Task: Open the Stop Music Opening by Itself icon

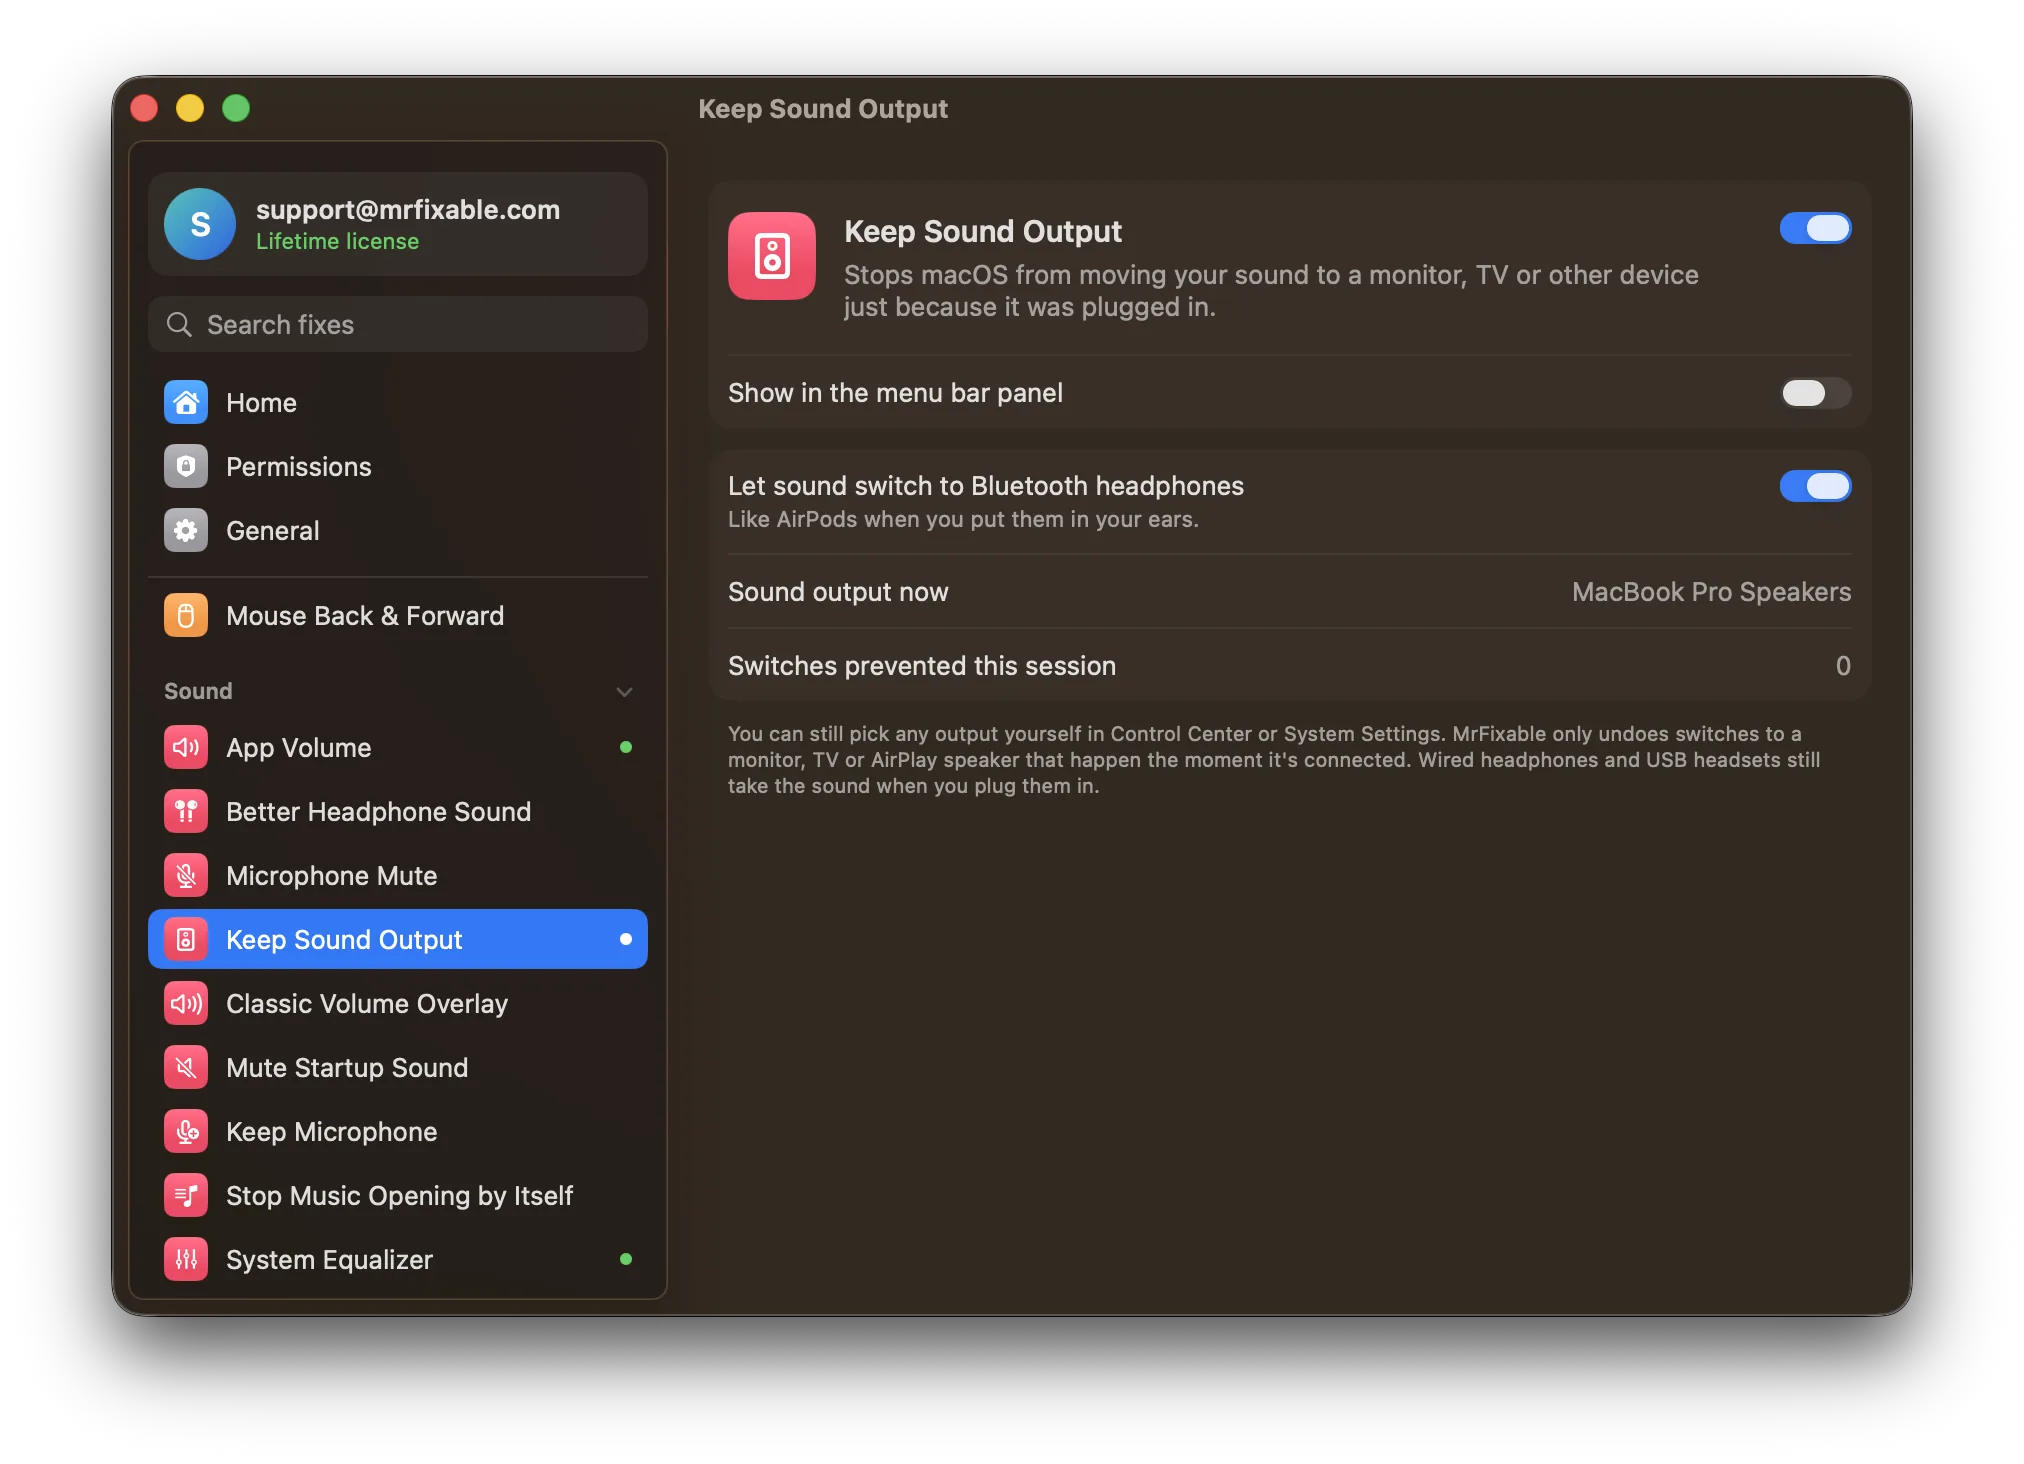Action: (x=186, y=1195)
